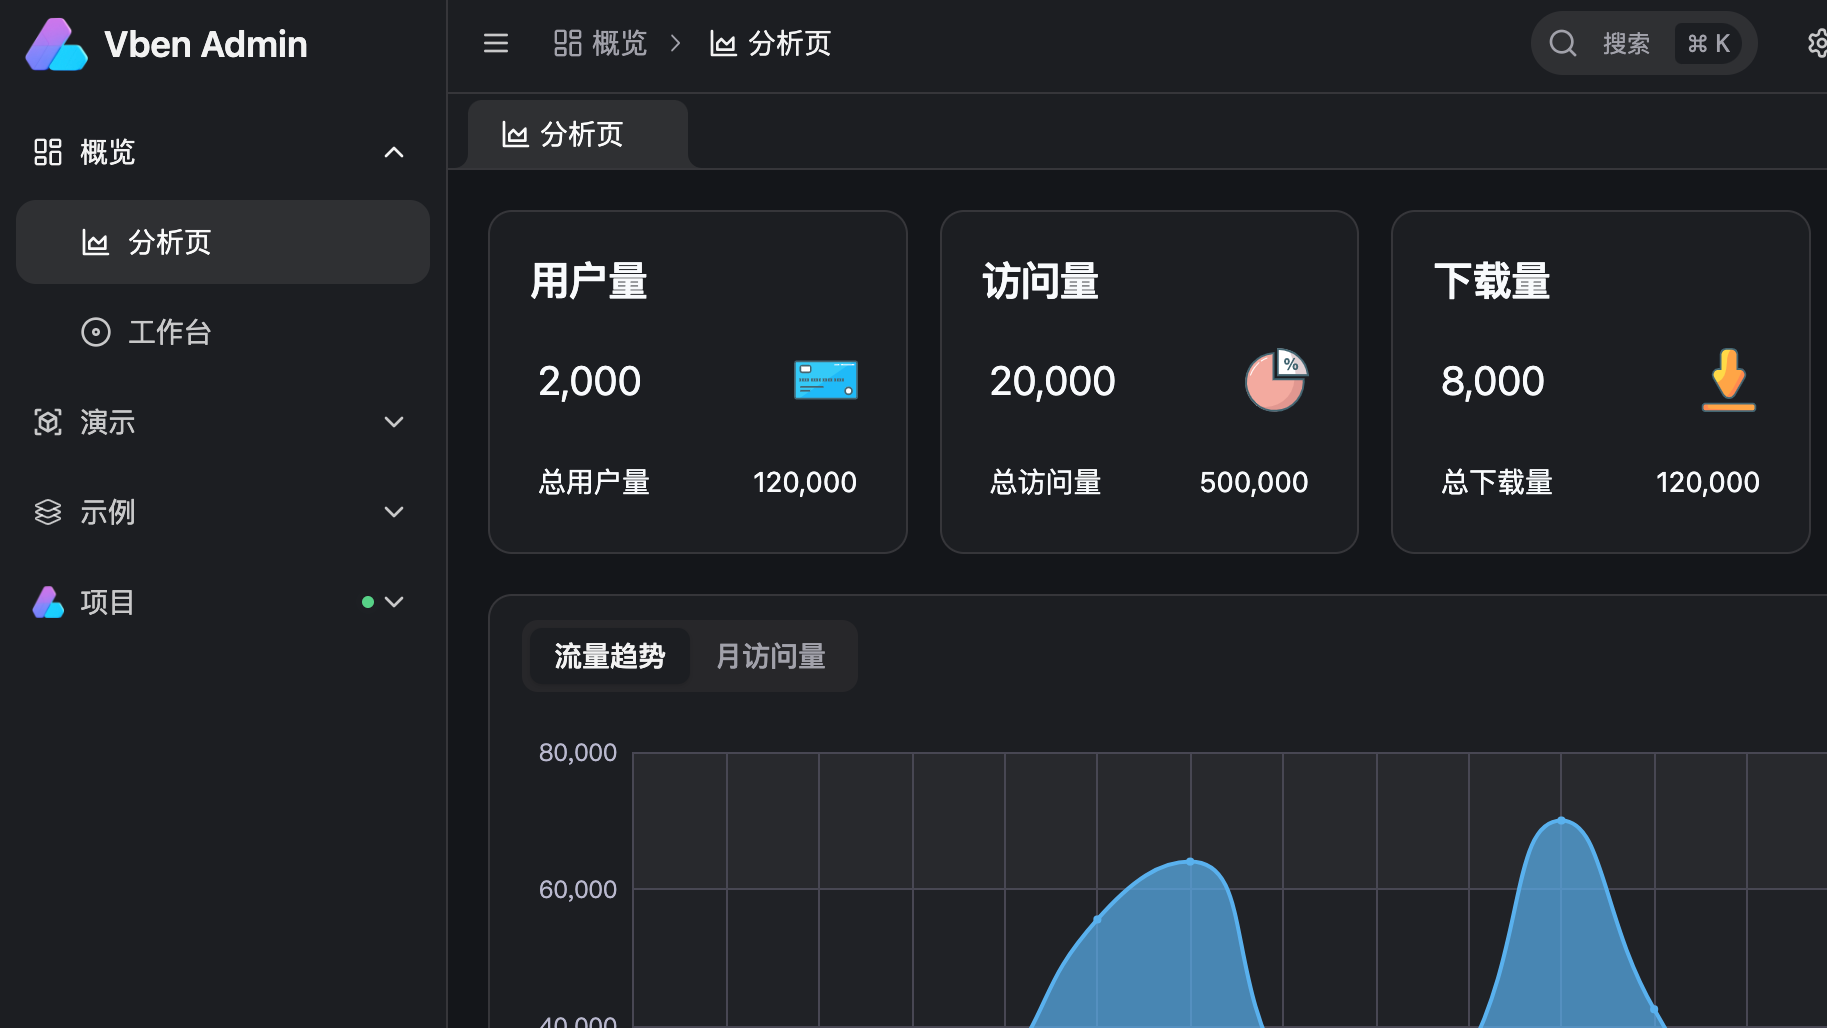
Task: Click the blue card icon in 用户量 card
Action: [x=826, y=380]
